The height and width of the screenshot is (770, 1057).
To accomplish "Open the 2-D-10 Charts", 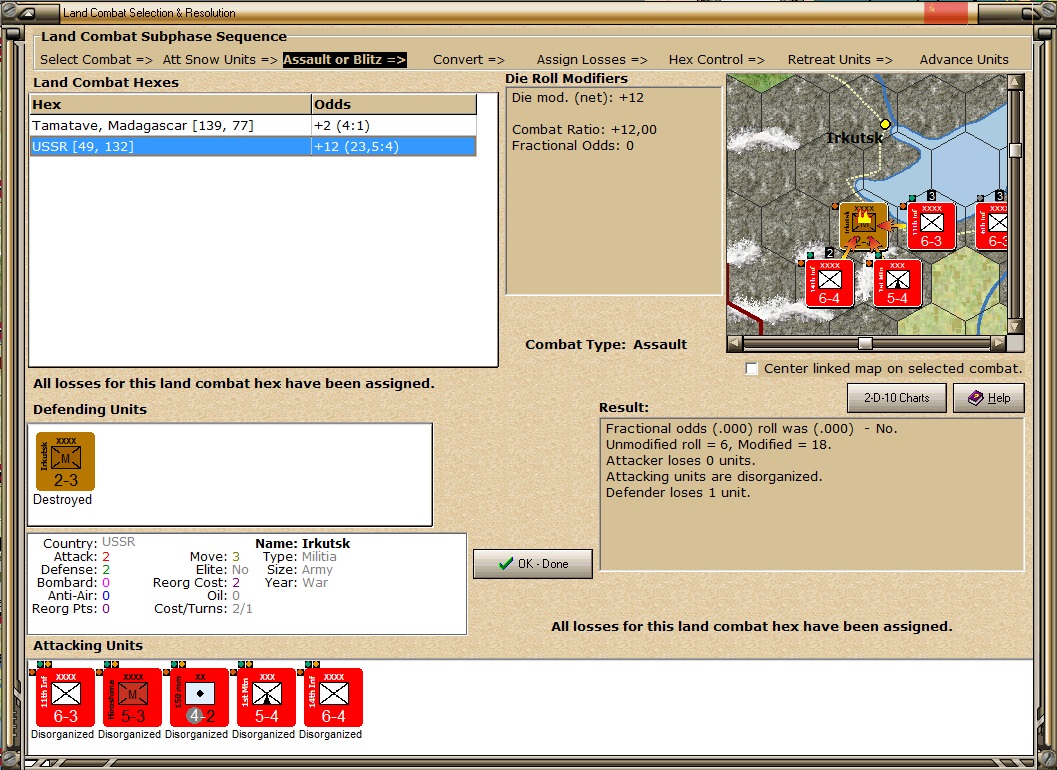I will click(897, 398).
